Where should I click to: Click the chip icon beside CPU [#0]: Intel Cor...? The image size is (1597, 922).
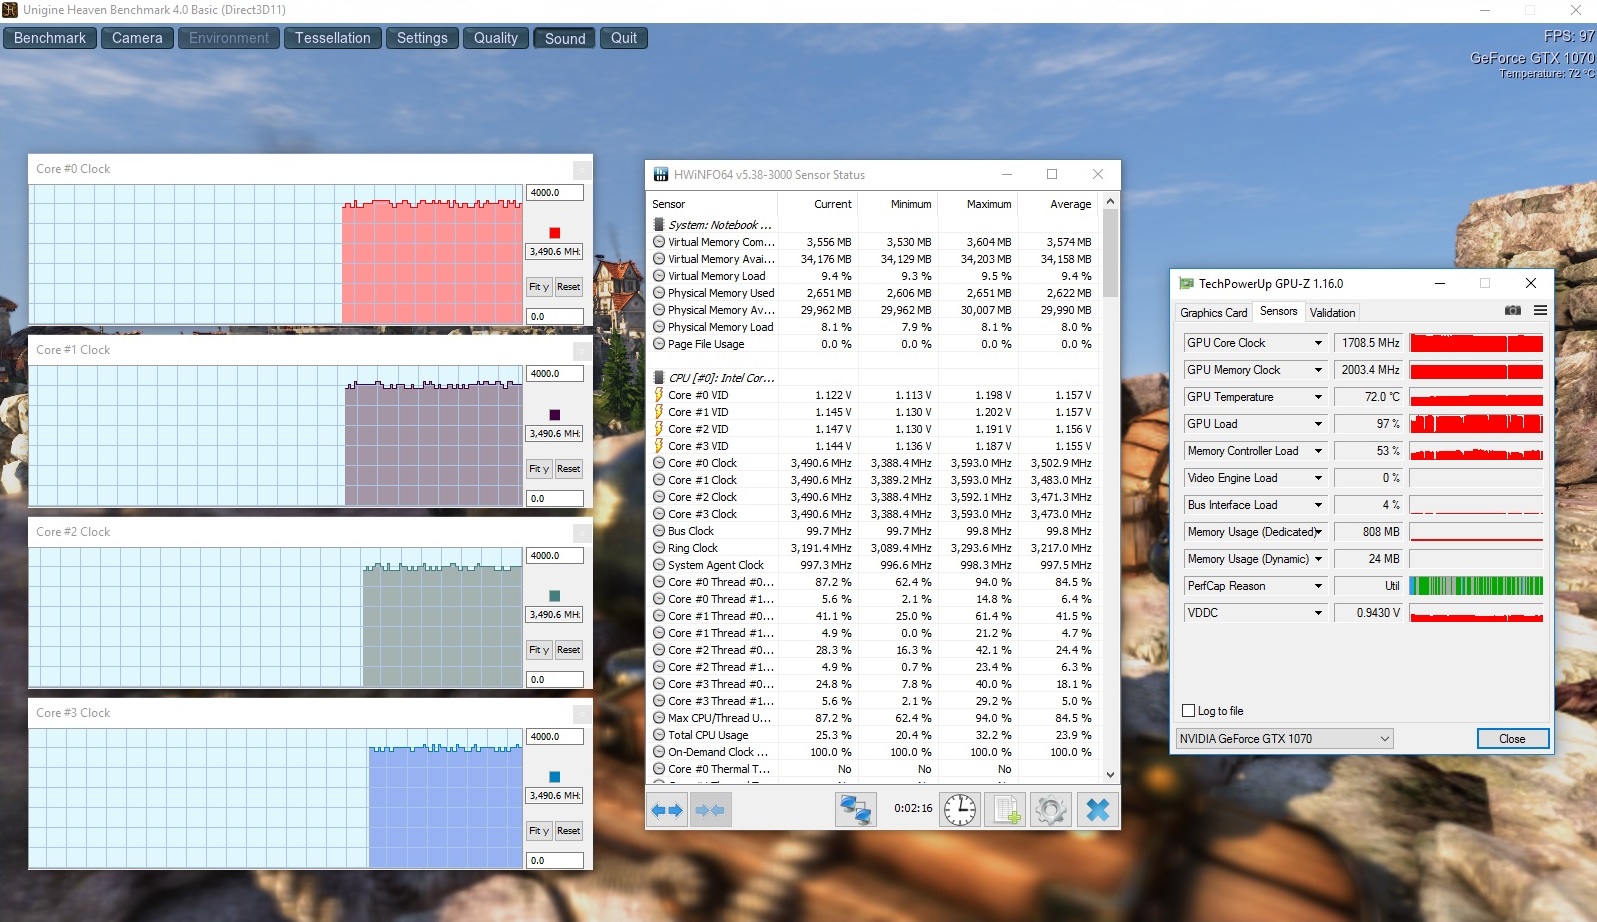[x=659, y=378]
